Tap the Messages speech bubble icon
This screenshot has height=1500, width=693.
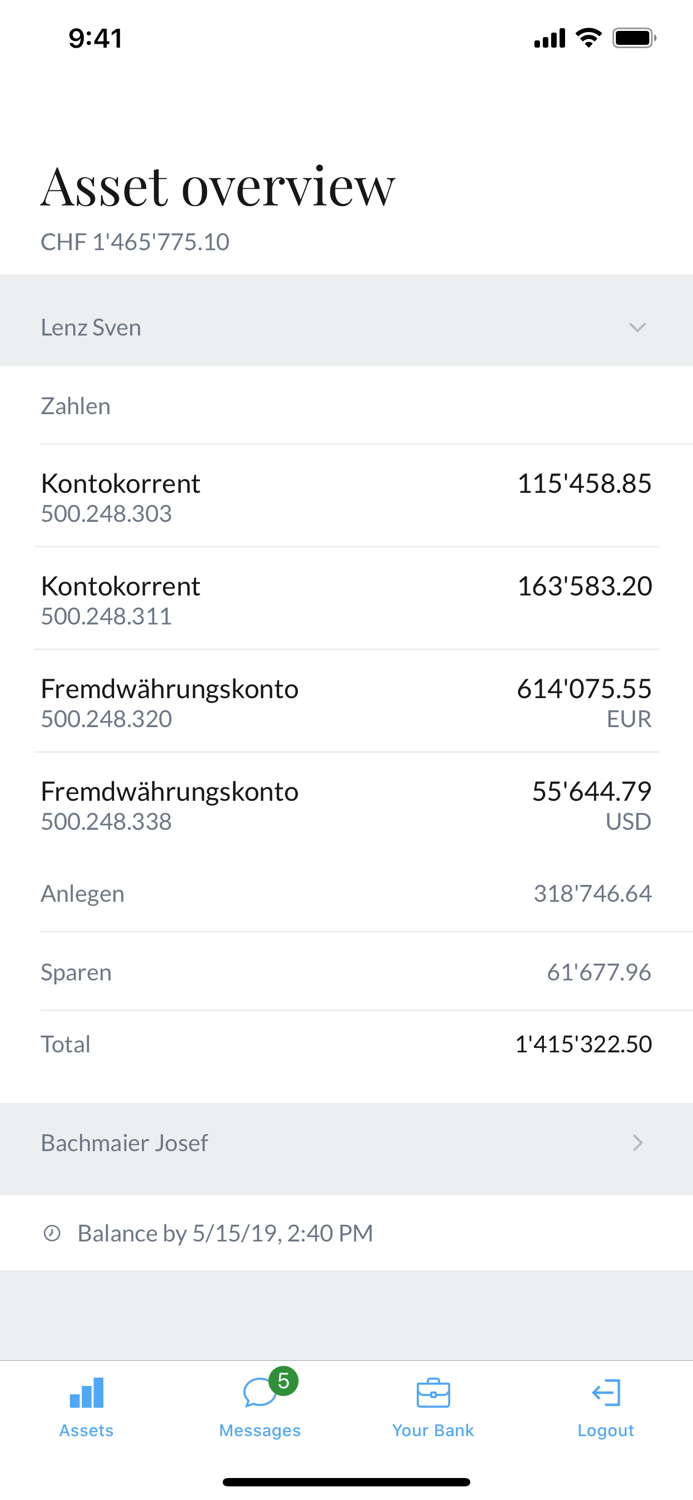[x=259, y=1392]
